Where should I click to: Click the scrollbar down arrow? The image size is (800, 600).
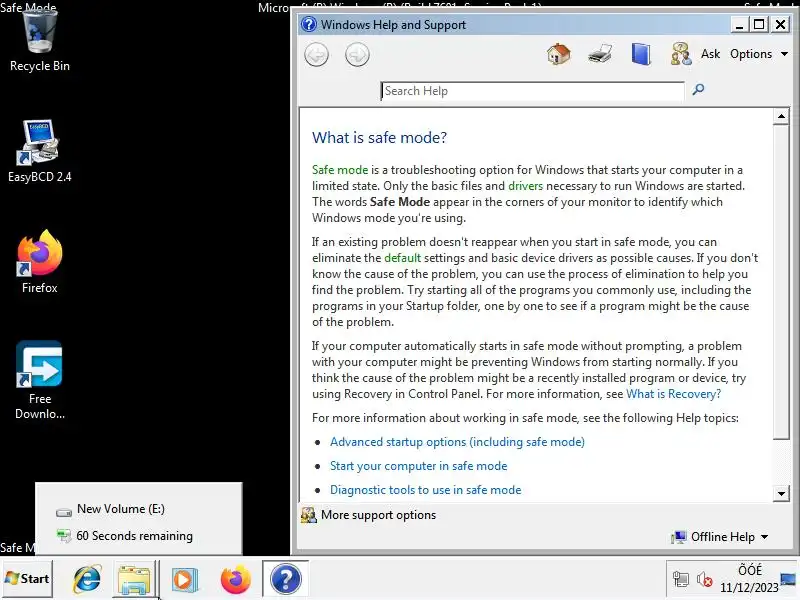point(781,493)
